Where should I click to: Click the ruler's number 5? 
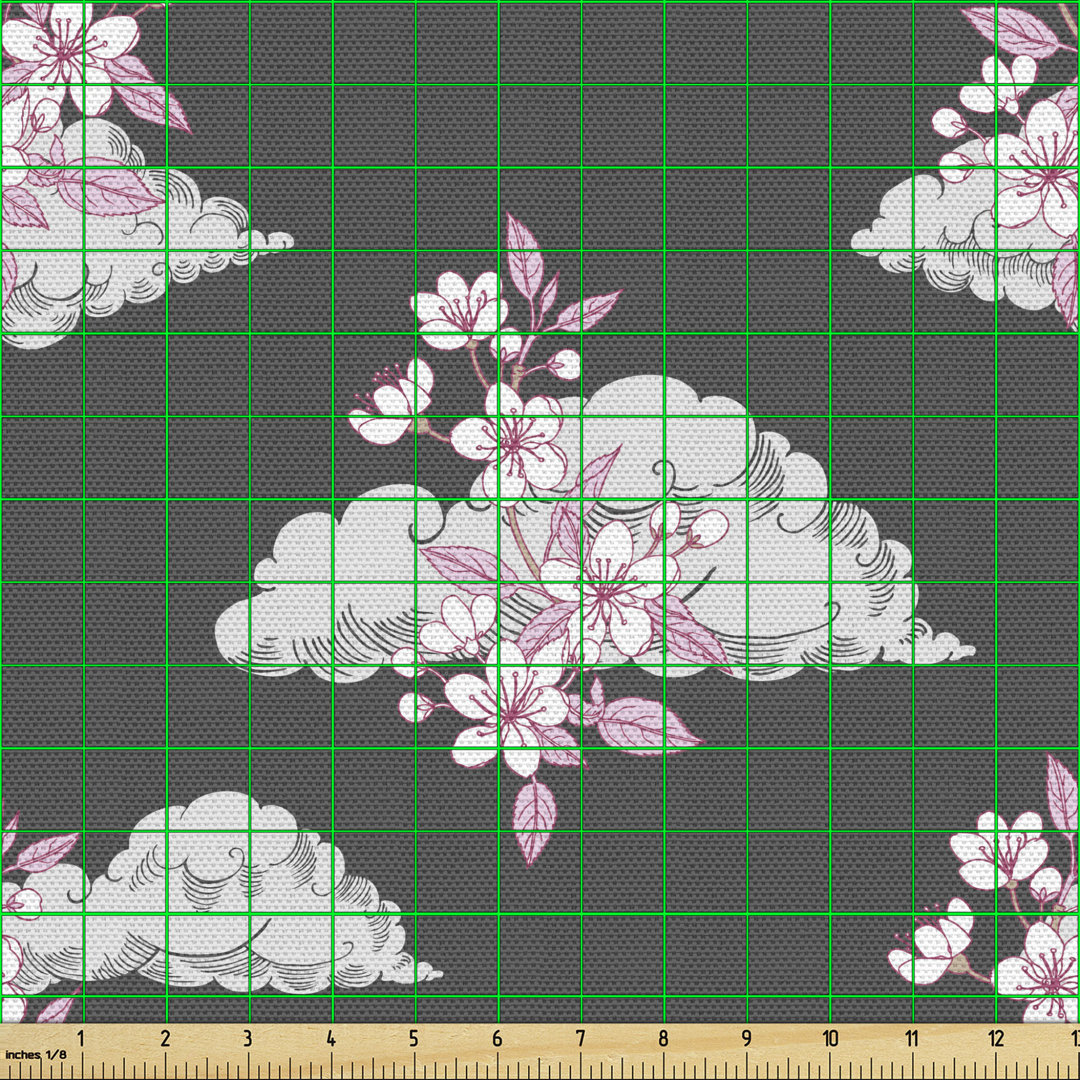(x=413, y=1038)
